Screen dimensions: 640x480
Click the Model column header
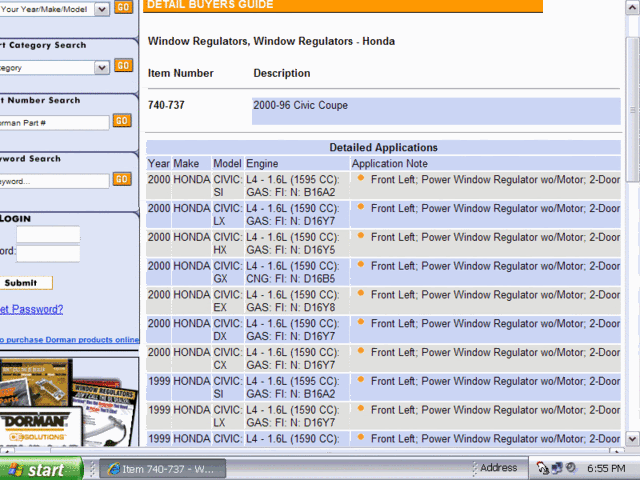click(x=227, y=164)
